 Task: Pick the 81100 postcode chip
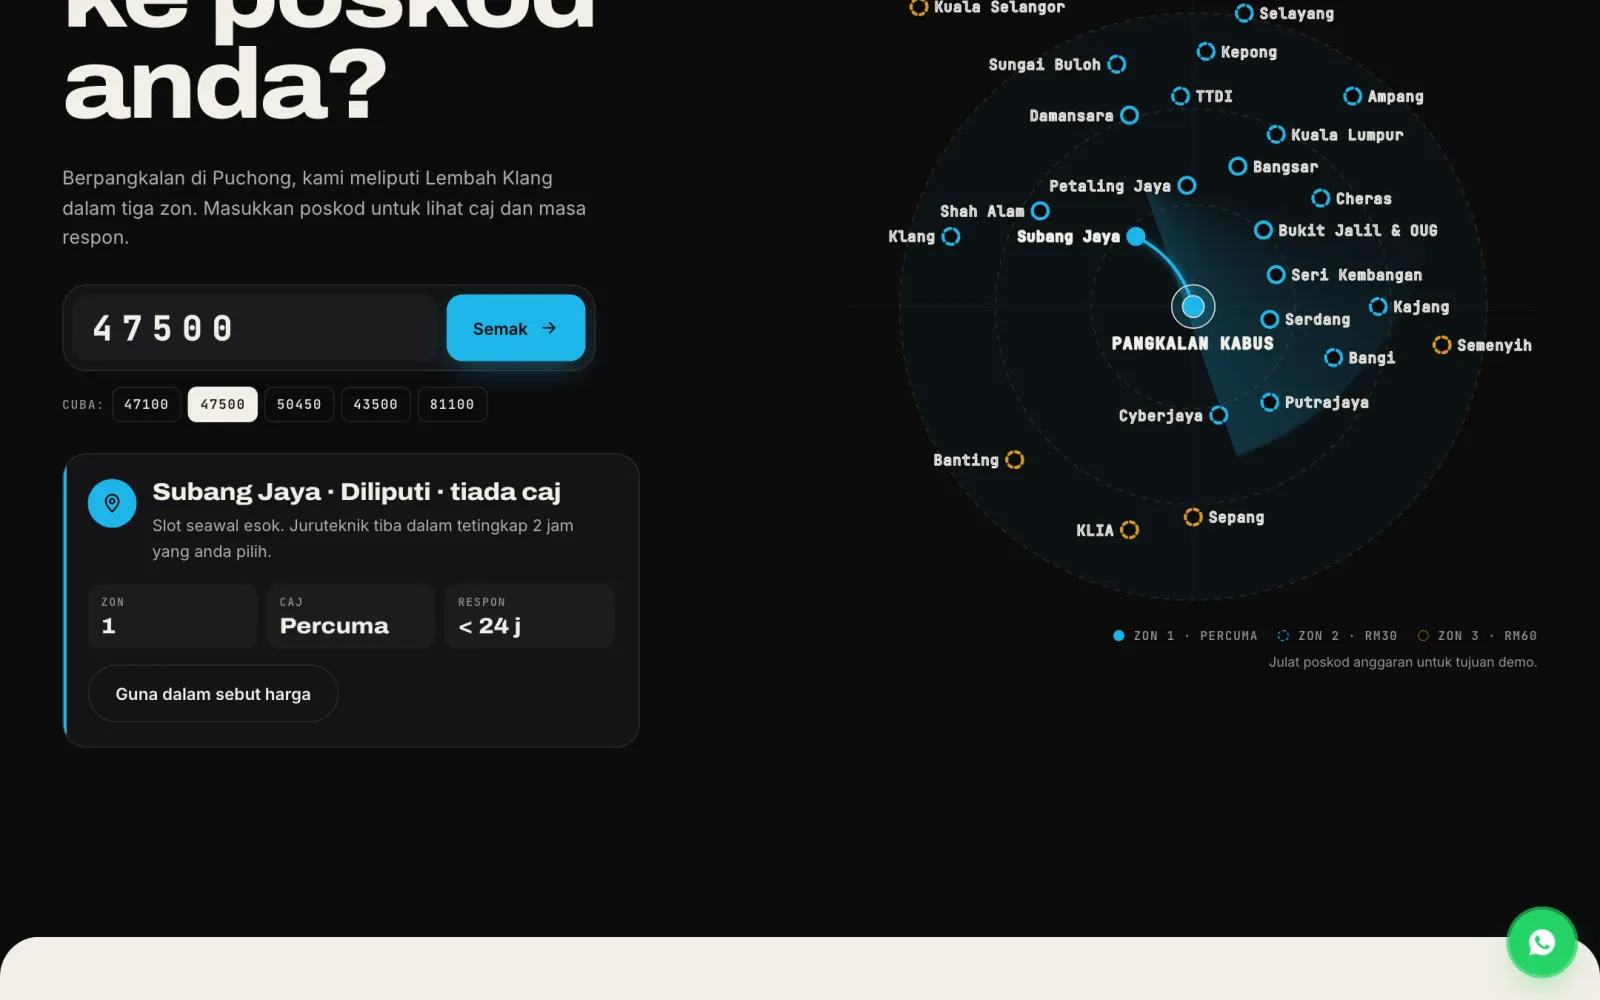pyautogui.click(x=452, y=404)
